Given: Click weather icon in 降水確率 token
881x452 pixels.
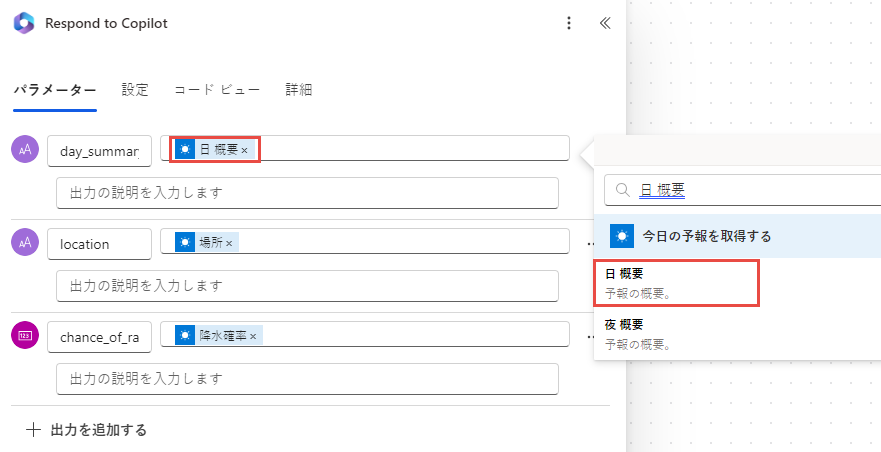Looking at the screenshot, I should (x=185, y=336).
